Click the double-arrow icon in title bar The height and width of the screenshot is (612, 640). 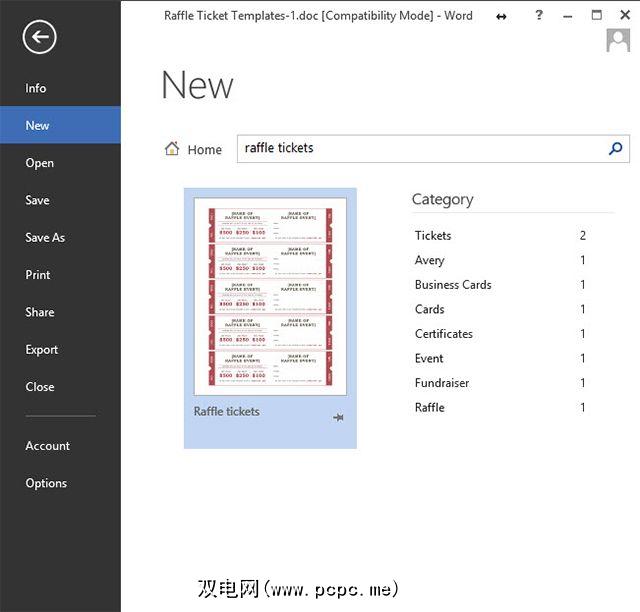tap(501, 17)
